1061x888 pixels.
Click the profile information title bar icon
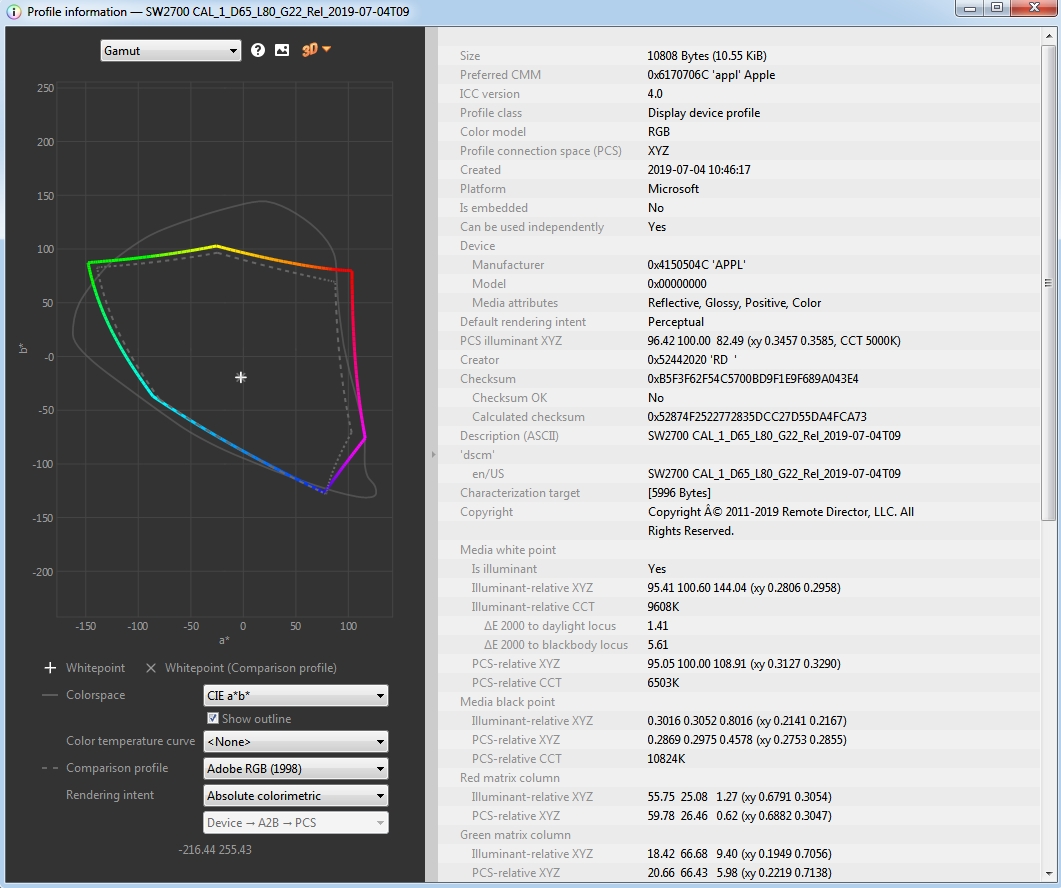click(x=13, y=12)
